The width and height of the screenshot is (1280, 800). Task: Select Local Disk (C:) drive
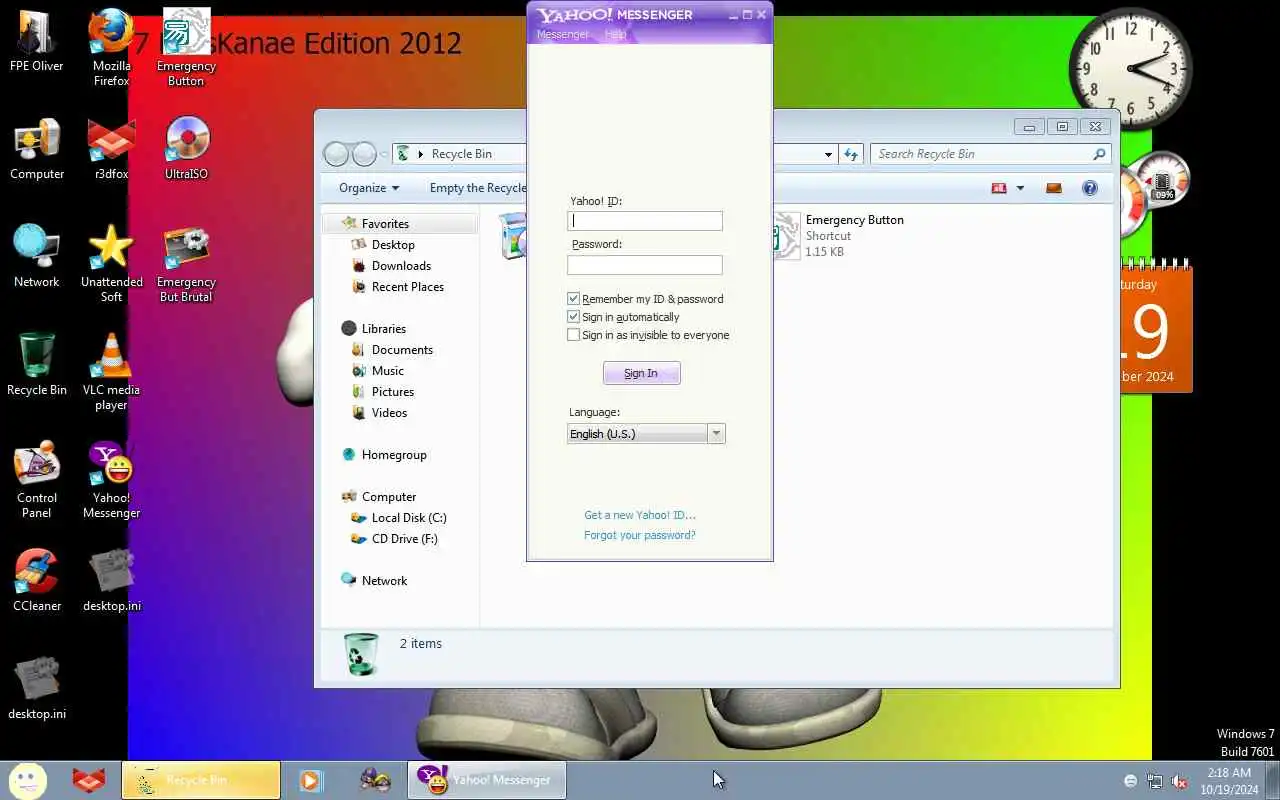(409, 518)
